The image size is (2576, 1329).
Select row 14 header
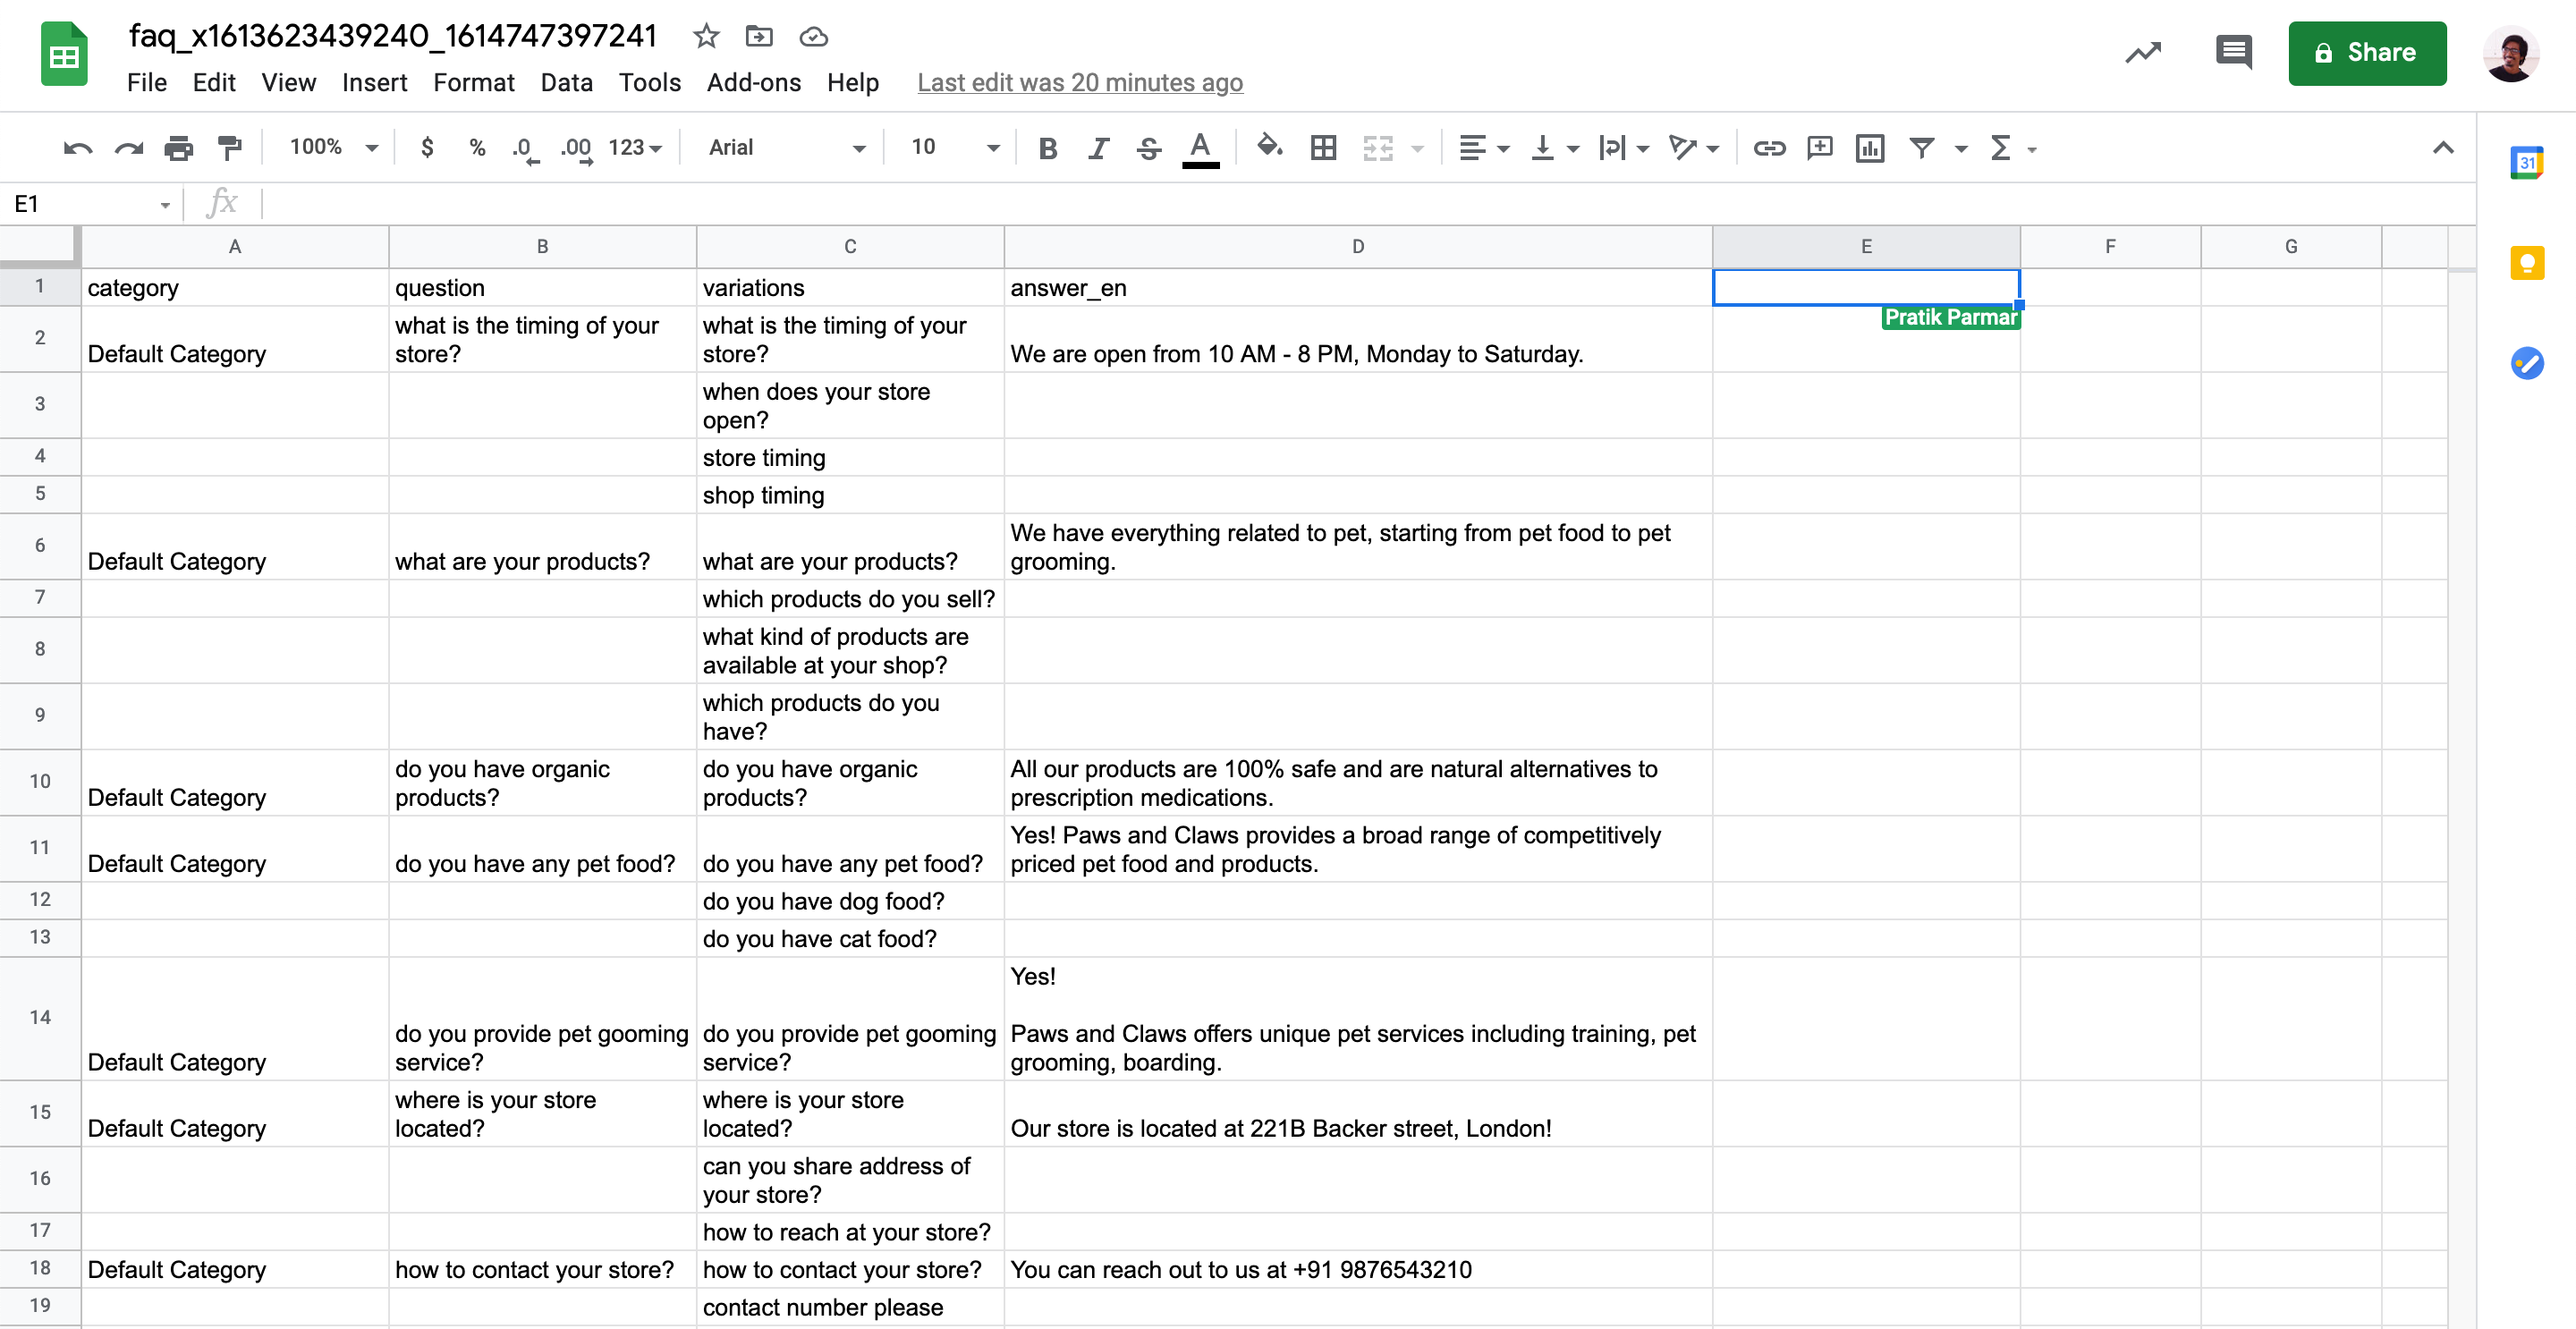point(40,1018)
